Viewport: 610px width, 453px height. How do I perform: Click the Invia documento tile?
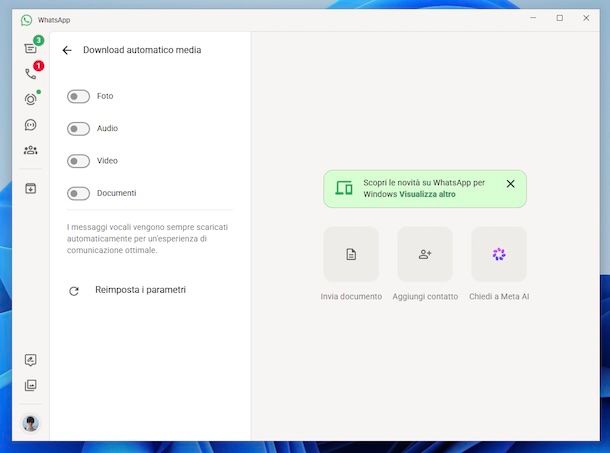pyautogui.click(x=351, y=254)
